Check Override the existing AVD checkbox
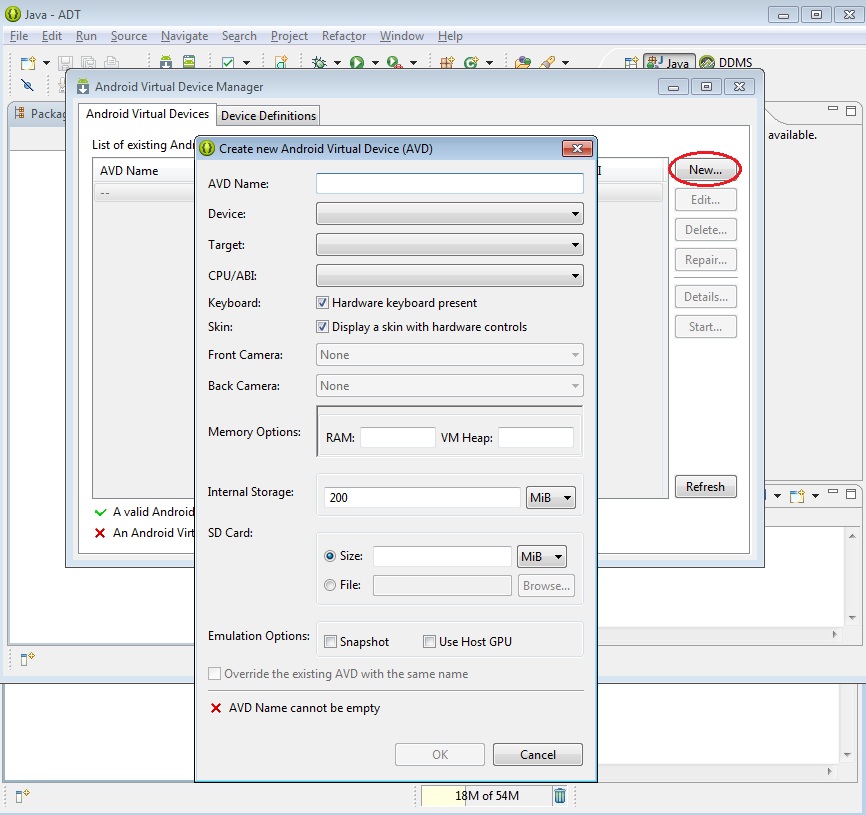This screenshot has width=866, height=815. 214,674
